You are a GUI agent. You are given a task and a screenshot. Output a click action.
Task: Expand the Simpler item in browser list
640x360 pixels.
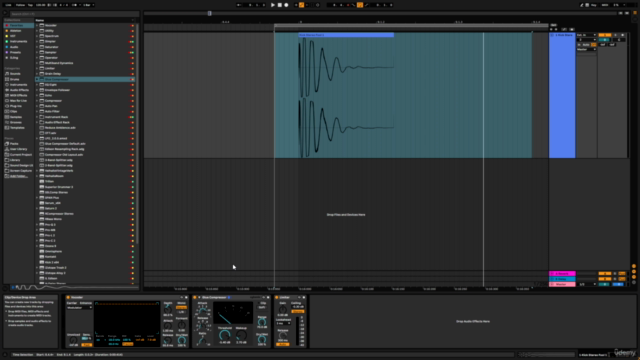coord(37,41)
